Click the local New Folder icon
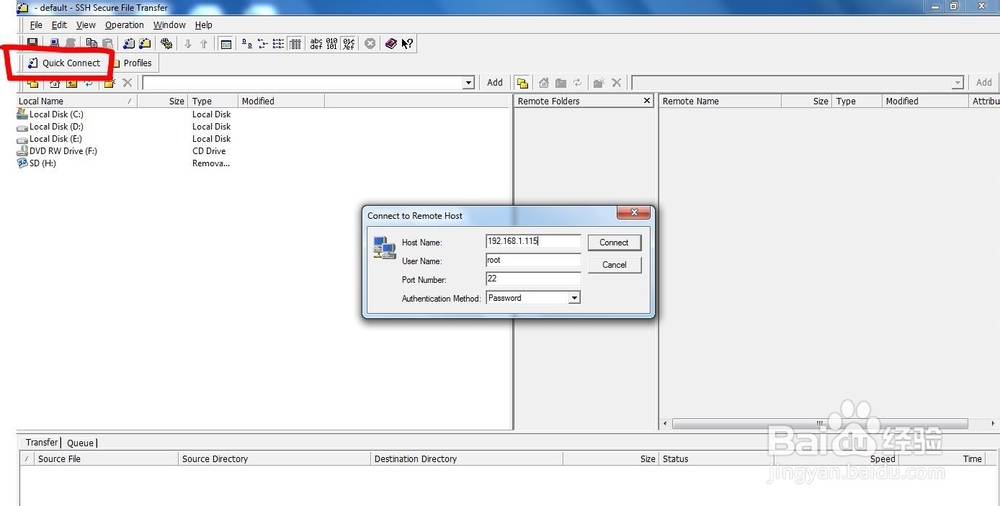 point(109,83)
